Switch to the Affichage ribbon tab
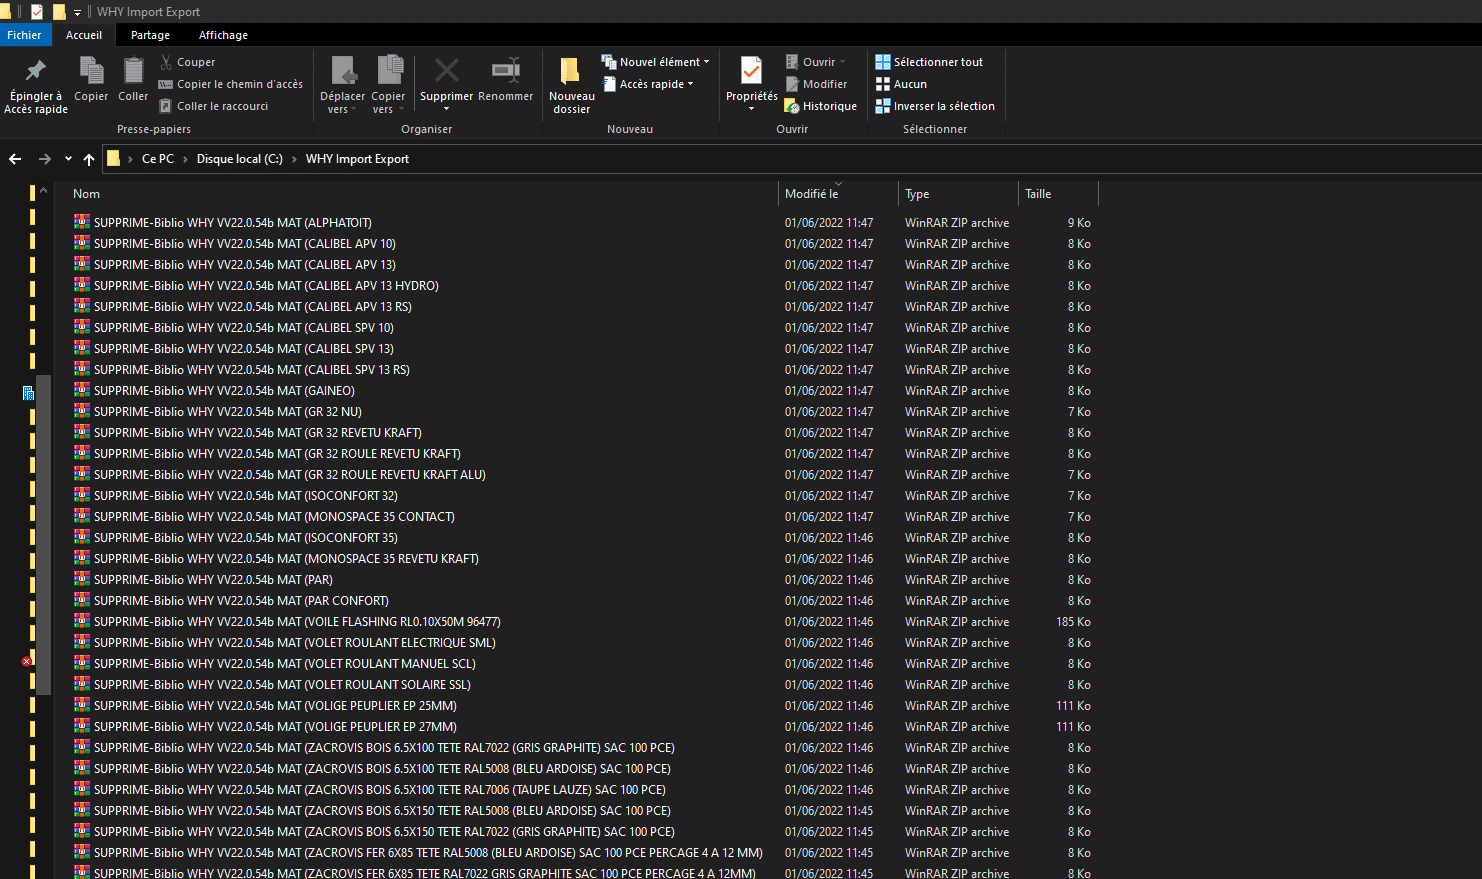Viewport: 1482px width, 879px height. tap(223, 35)
